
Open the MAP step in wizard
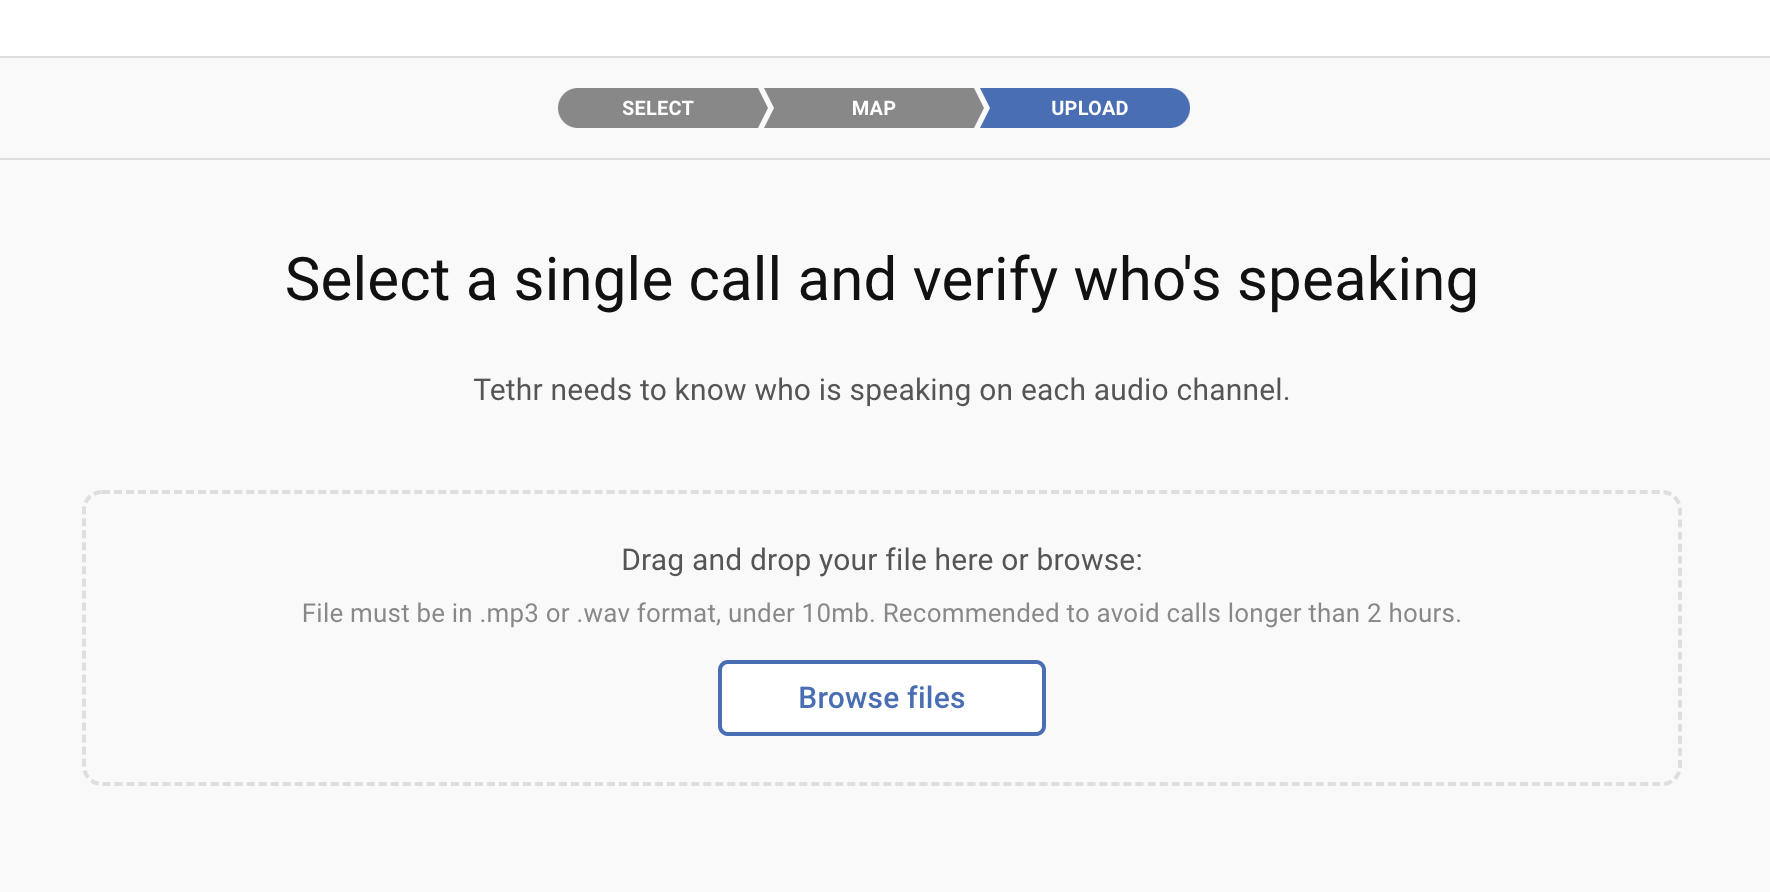[873, 108]
